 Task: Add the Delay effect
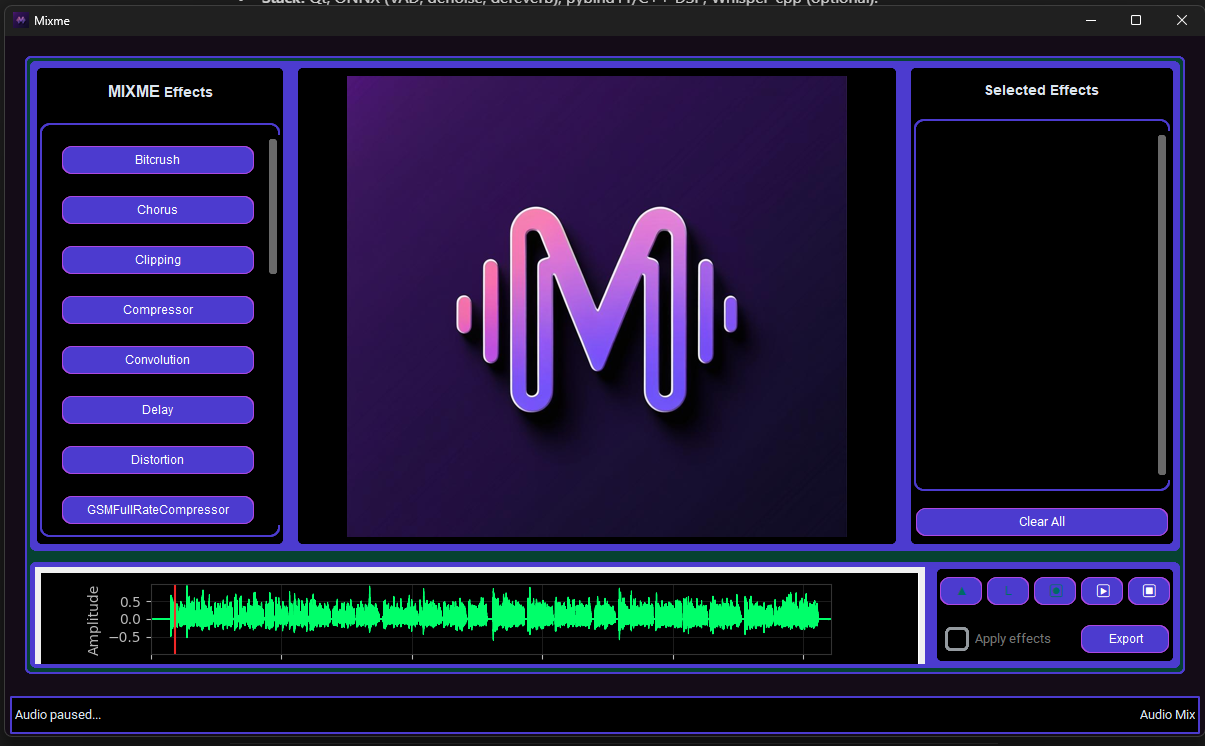point(158,410)
